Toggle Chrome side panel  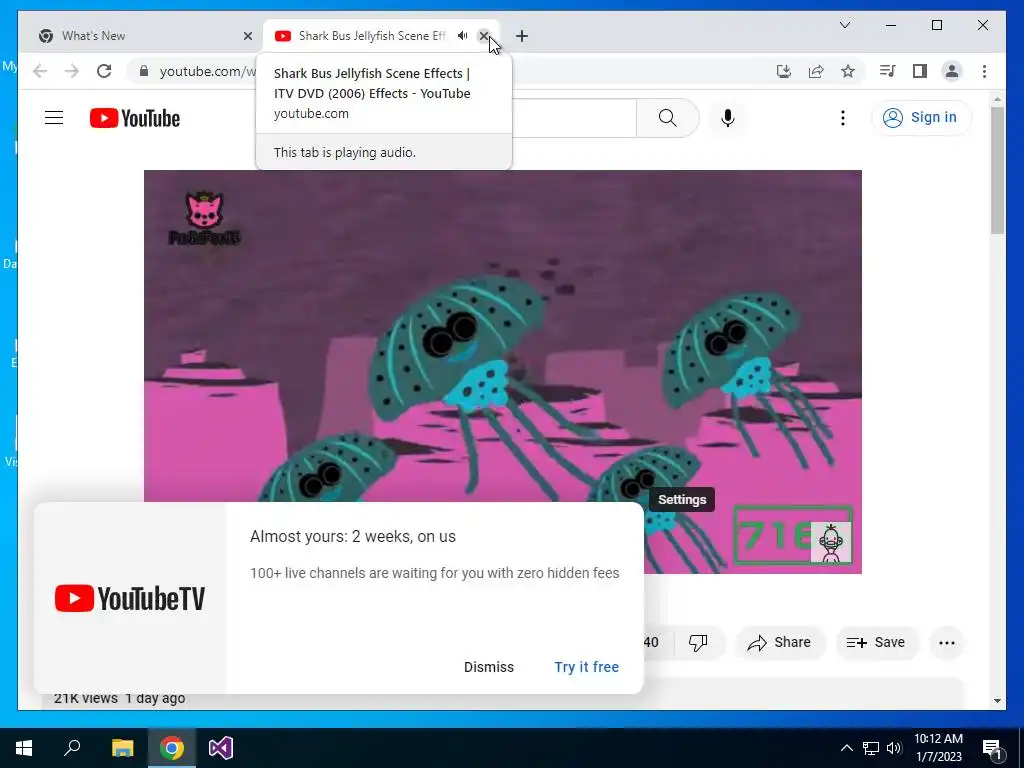(x=920, y=71)
